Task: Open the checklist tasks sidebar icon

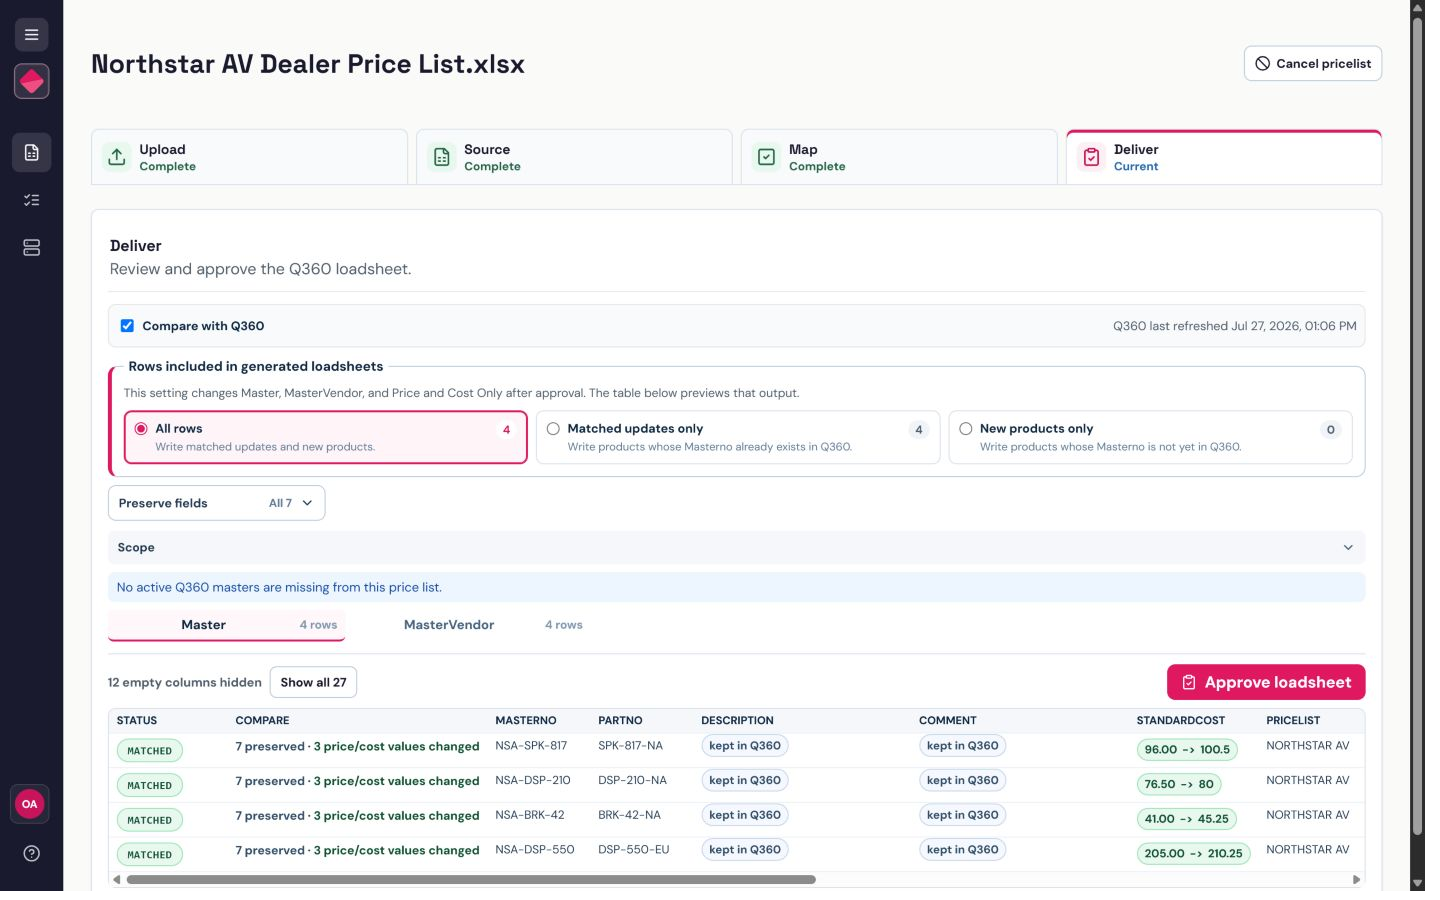Action: [x=31, y=200]
